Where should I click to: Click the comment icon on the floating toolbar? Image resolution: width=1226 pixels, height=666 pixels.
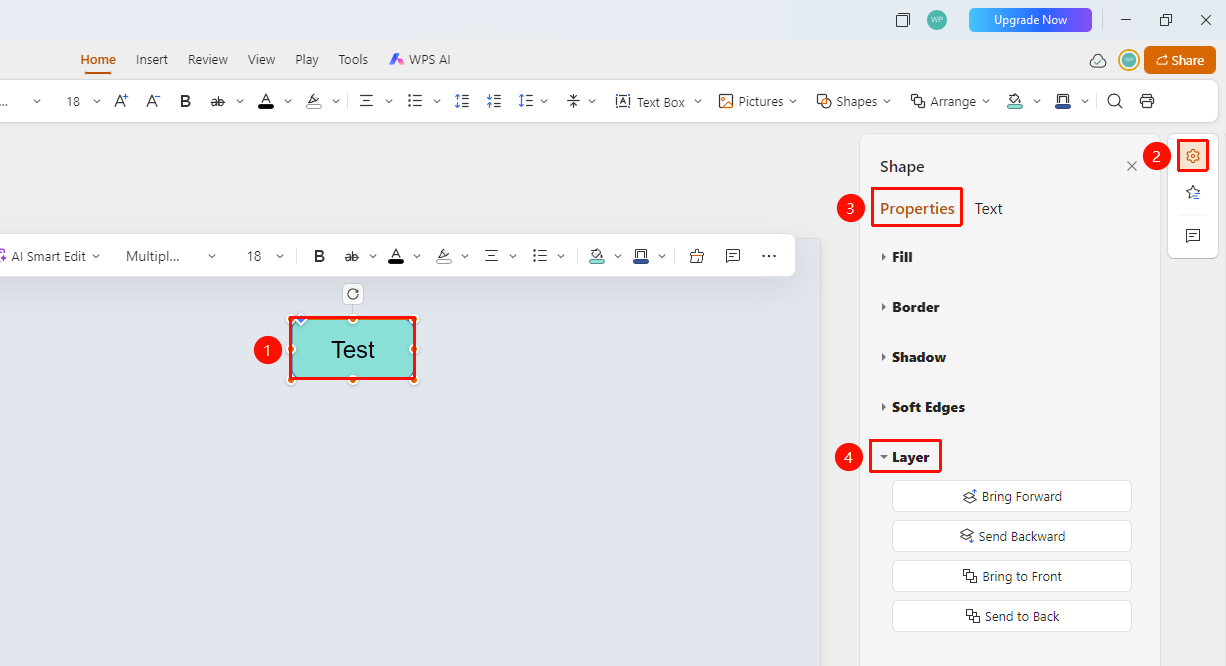coord(733,256)
